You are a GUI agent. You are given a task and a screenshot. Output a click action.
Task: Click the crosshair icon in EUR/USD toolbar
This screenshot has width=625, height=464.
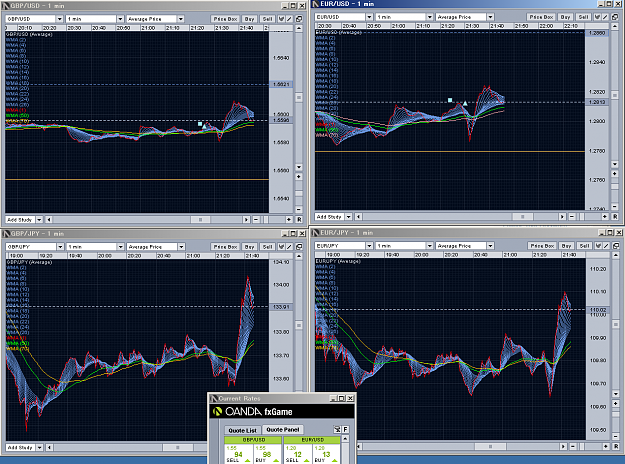pyautogui.click(x=597, y=17)
